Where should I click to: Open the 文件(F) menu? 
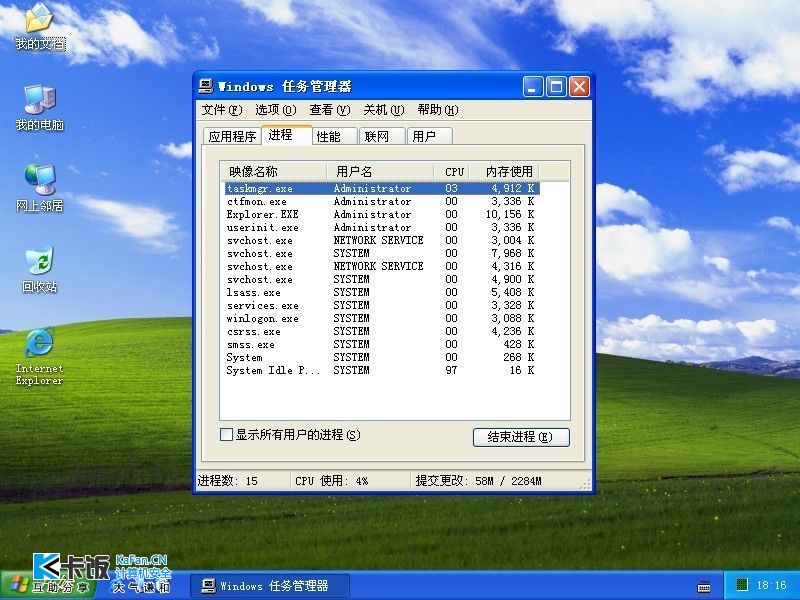(222, 110)
